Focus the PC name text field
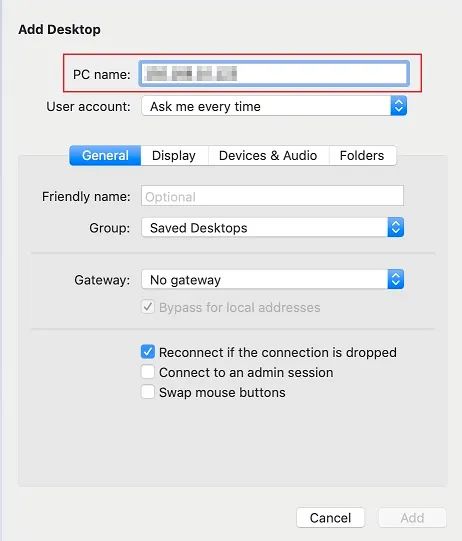462x541 pixels. tap(274, 73)
